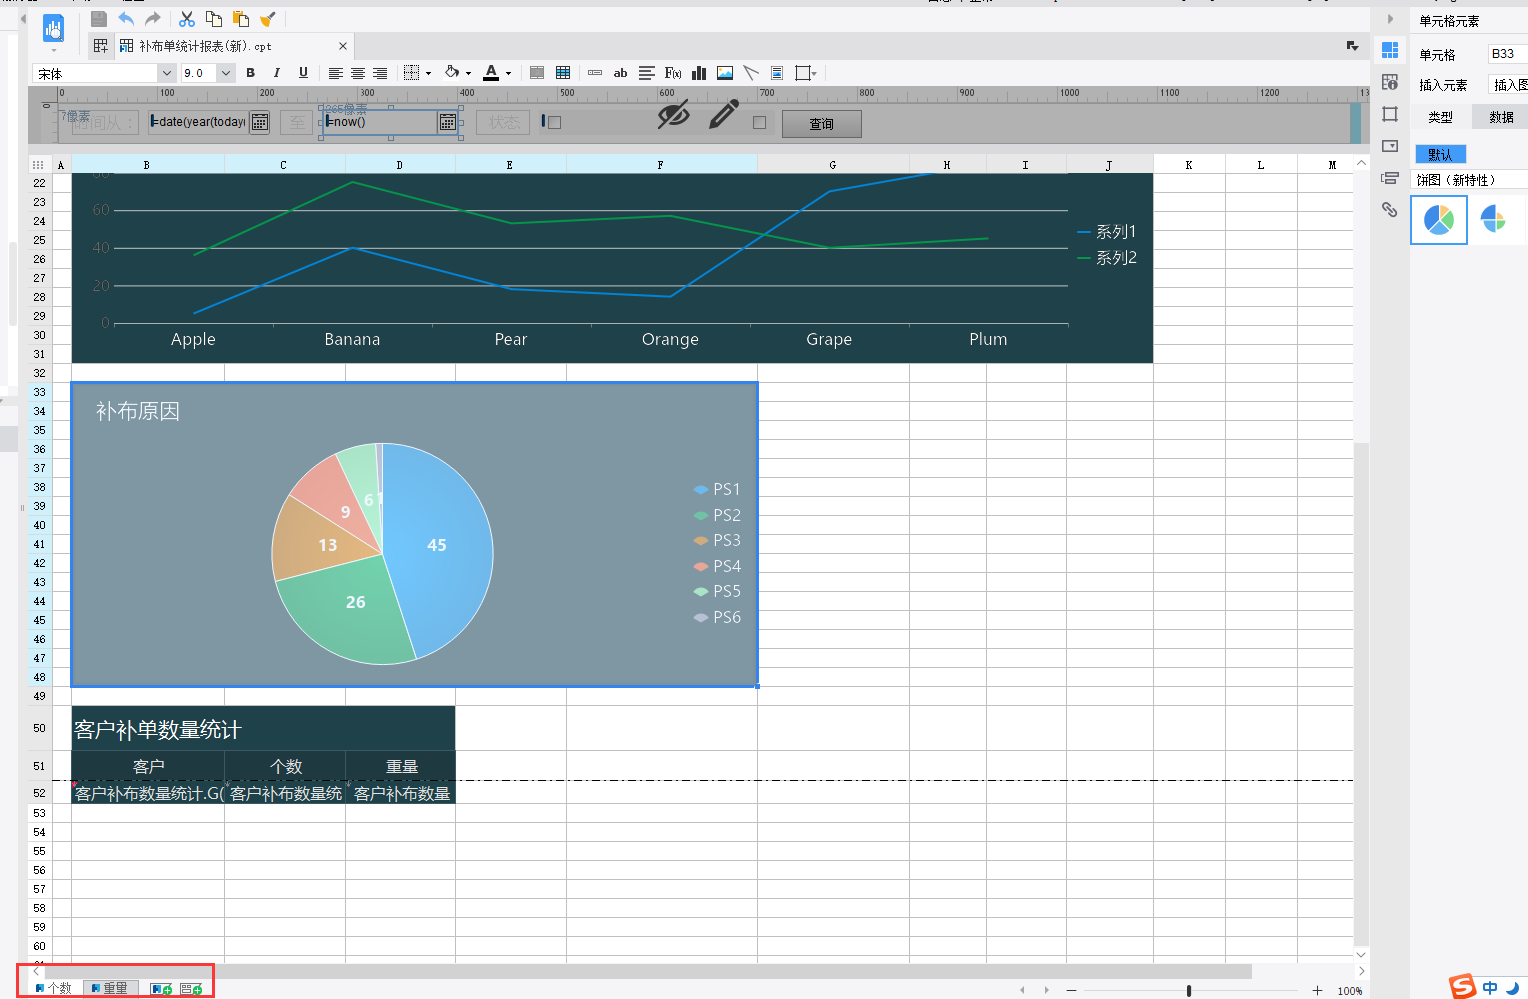Screen dimensions: 1528x999
Task: Click the Paste clipboard icon
Action: [x=241, y=19]
